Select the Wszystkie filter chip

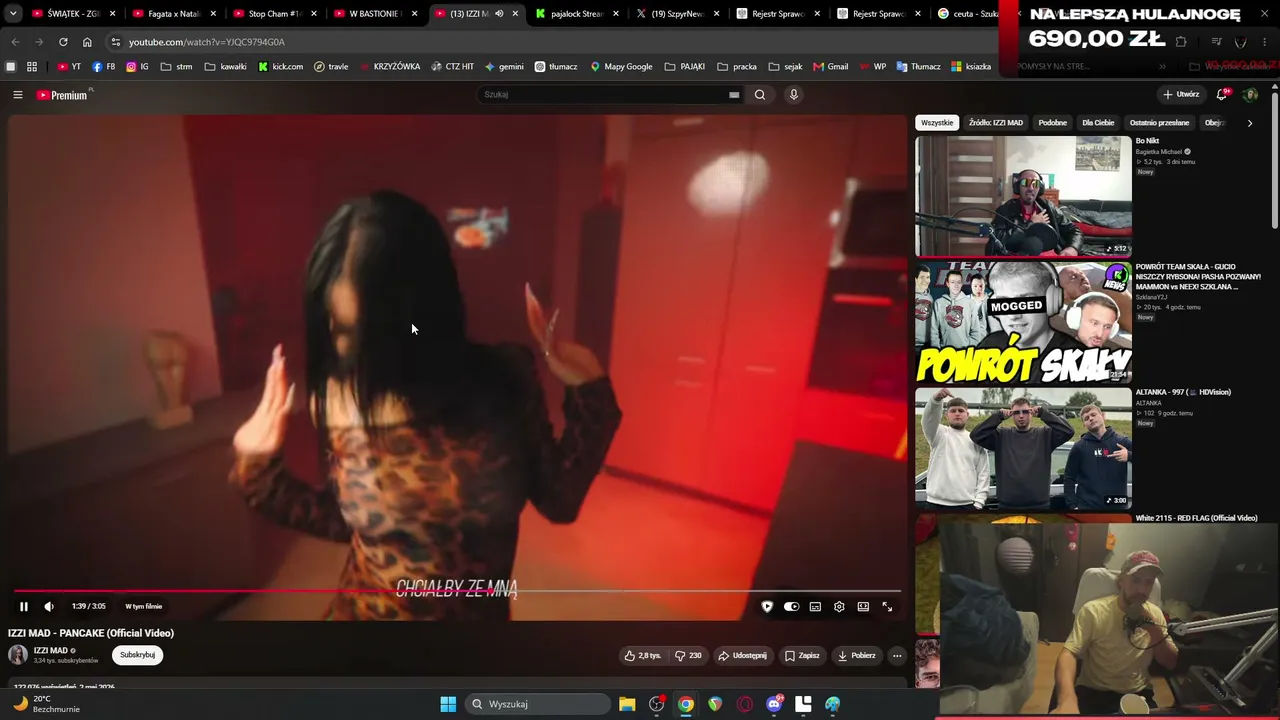pos(937,123)
